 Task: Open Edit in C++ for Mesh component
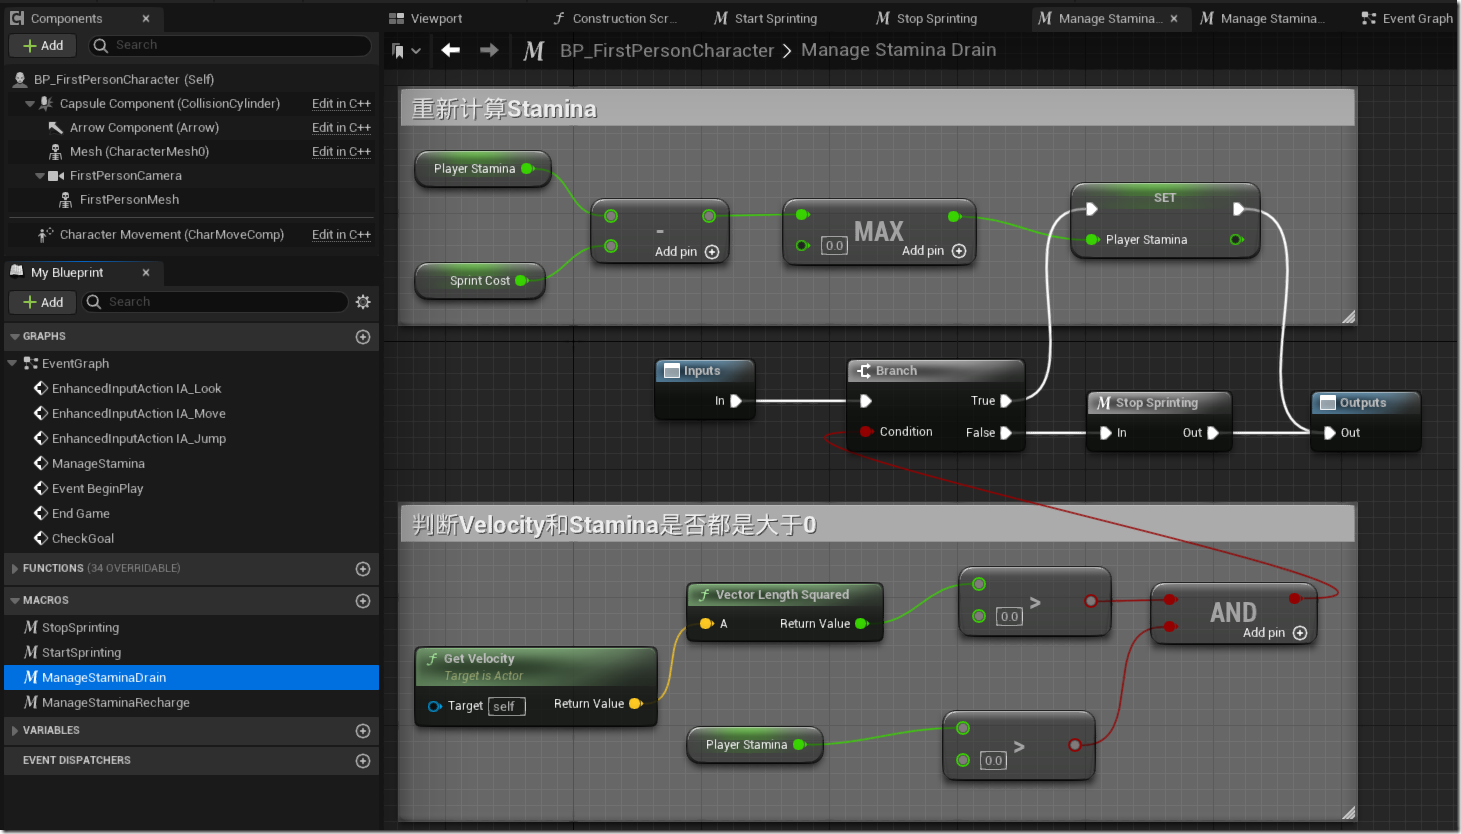point(341,152)
